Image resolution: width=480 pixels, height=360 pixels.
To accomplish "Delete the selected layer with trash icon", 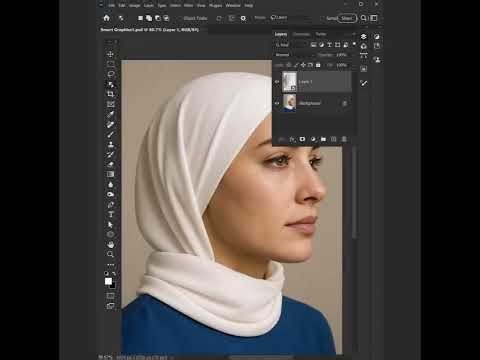I will (x=344, y=139).
